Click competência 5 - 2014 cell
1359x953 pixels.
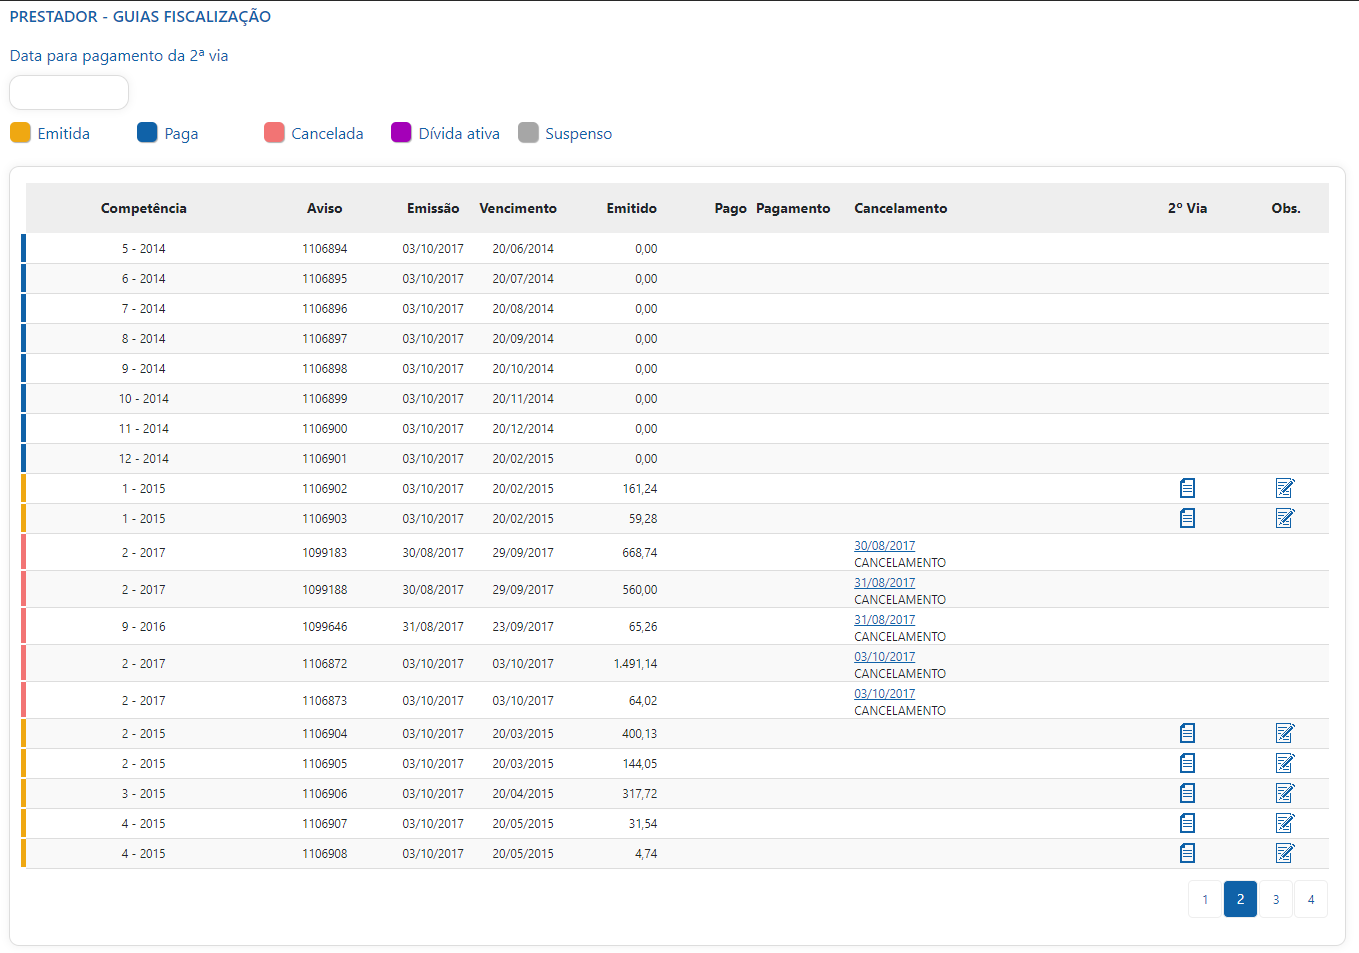tap(144, 249)
